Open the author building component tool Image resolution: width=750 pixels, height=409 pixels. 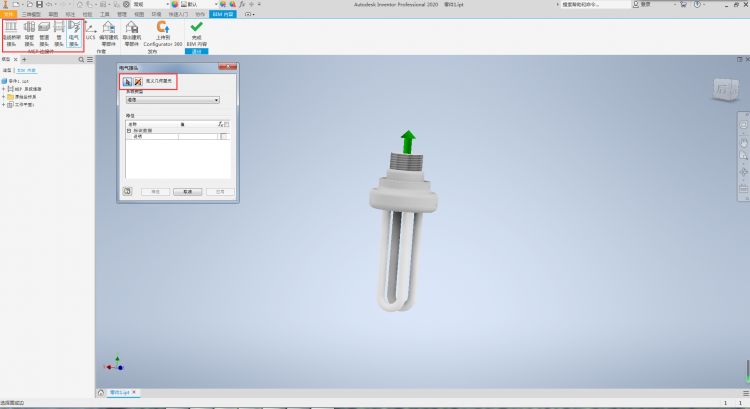tap(109, 33)
